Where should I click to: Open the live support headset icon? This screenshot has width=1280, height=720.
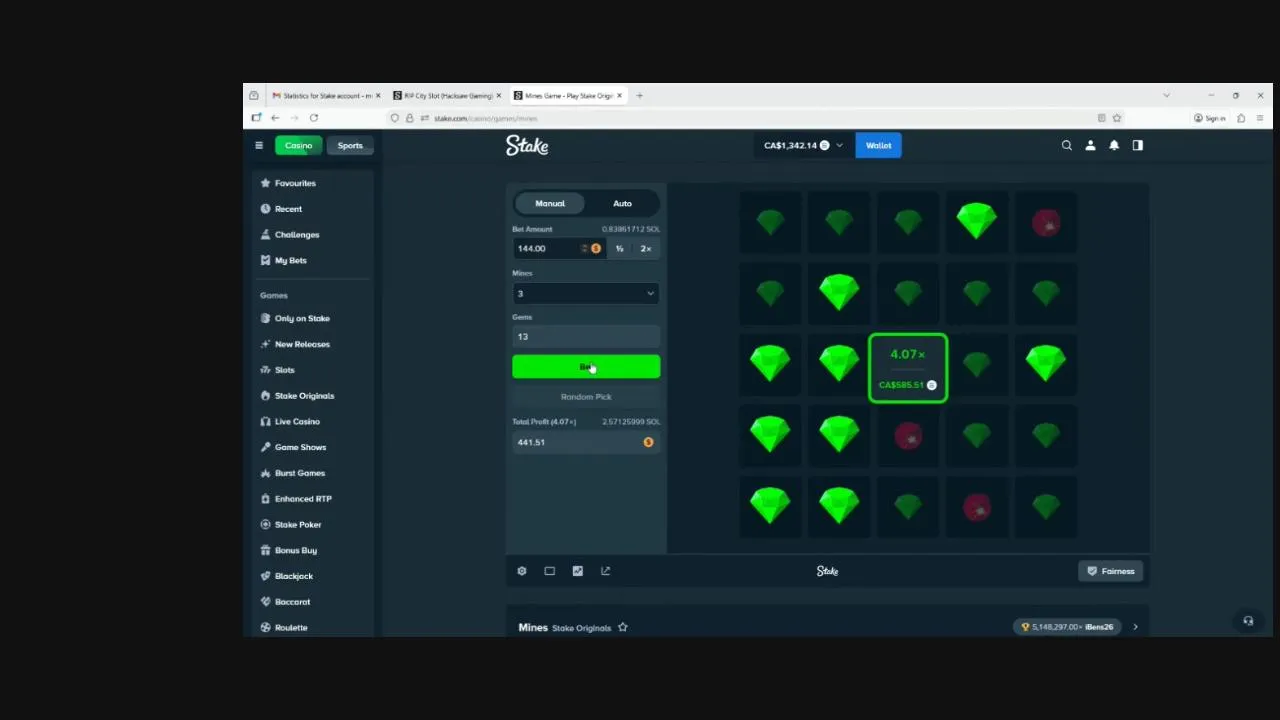tap(1248, 621)
